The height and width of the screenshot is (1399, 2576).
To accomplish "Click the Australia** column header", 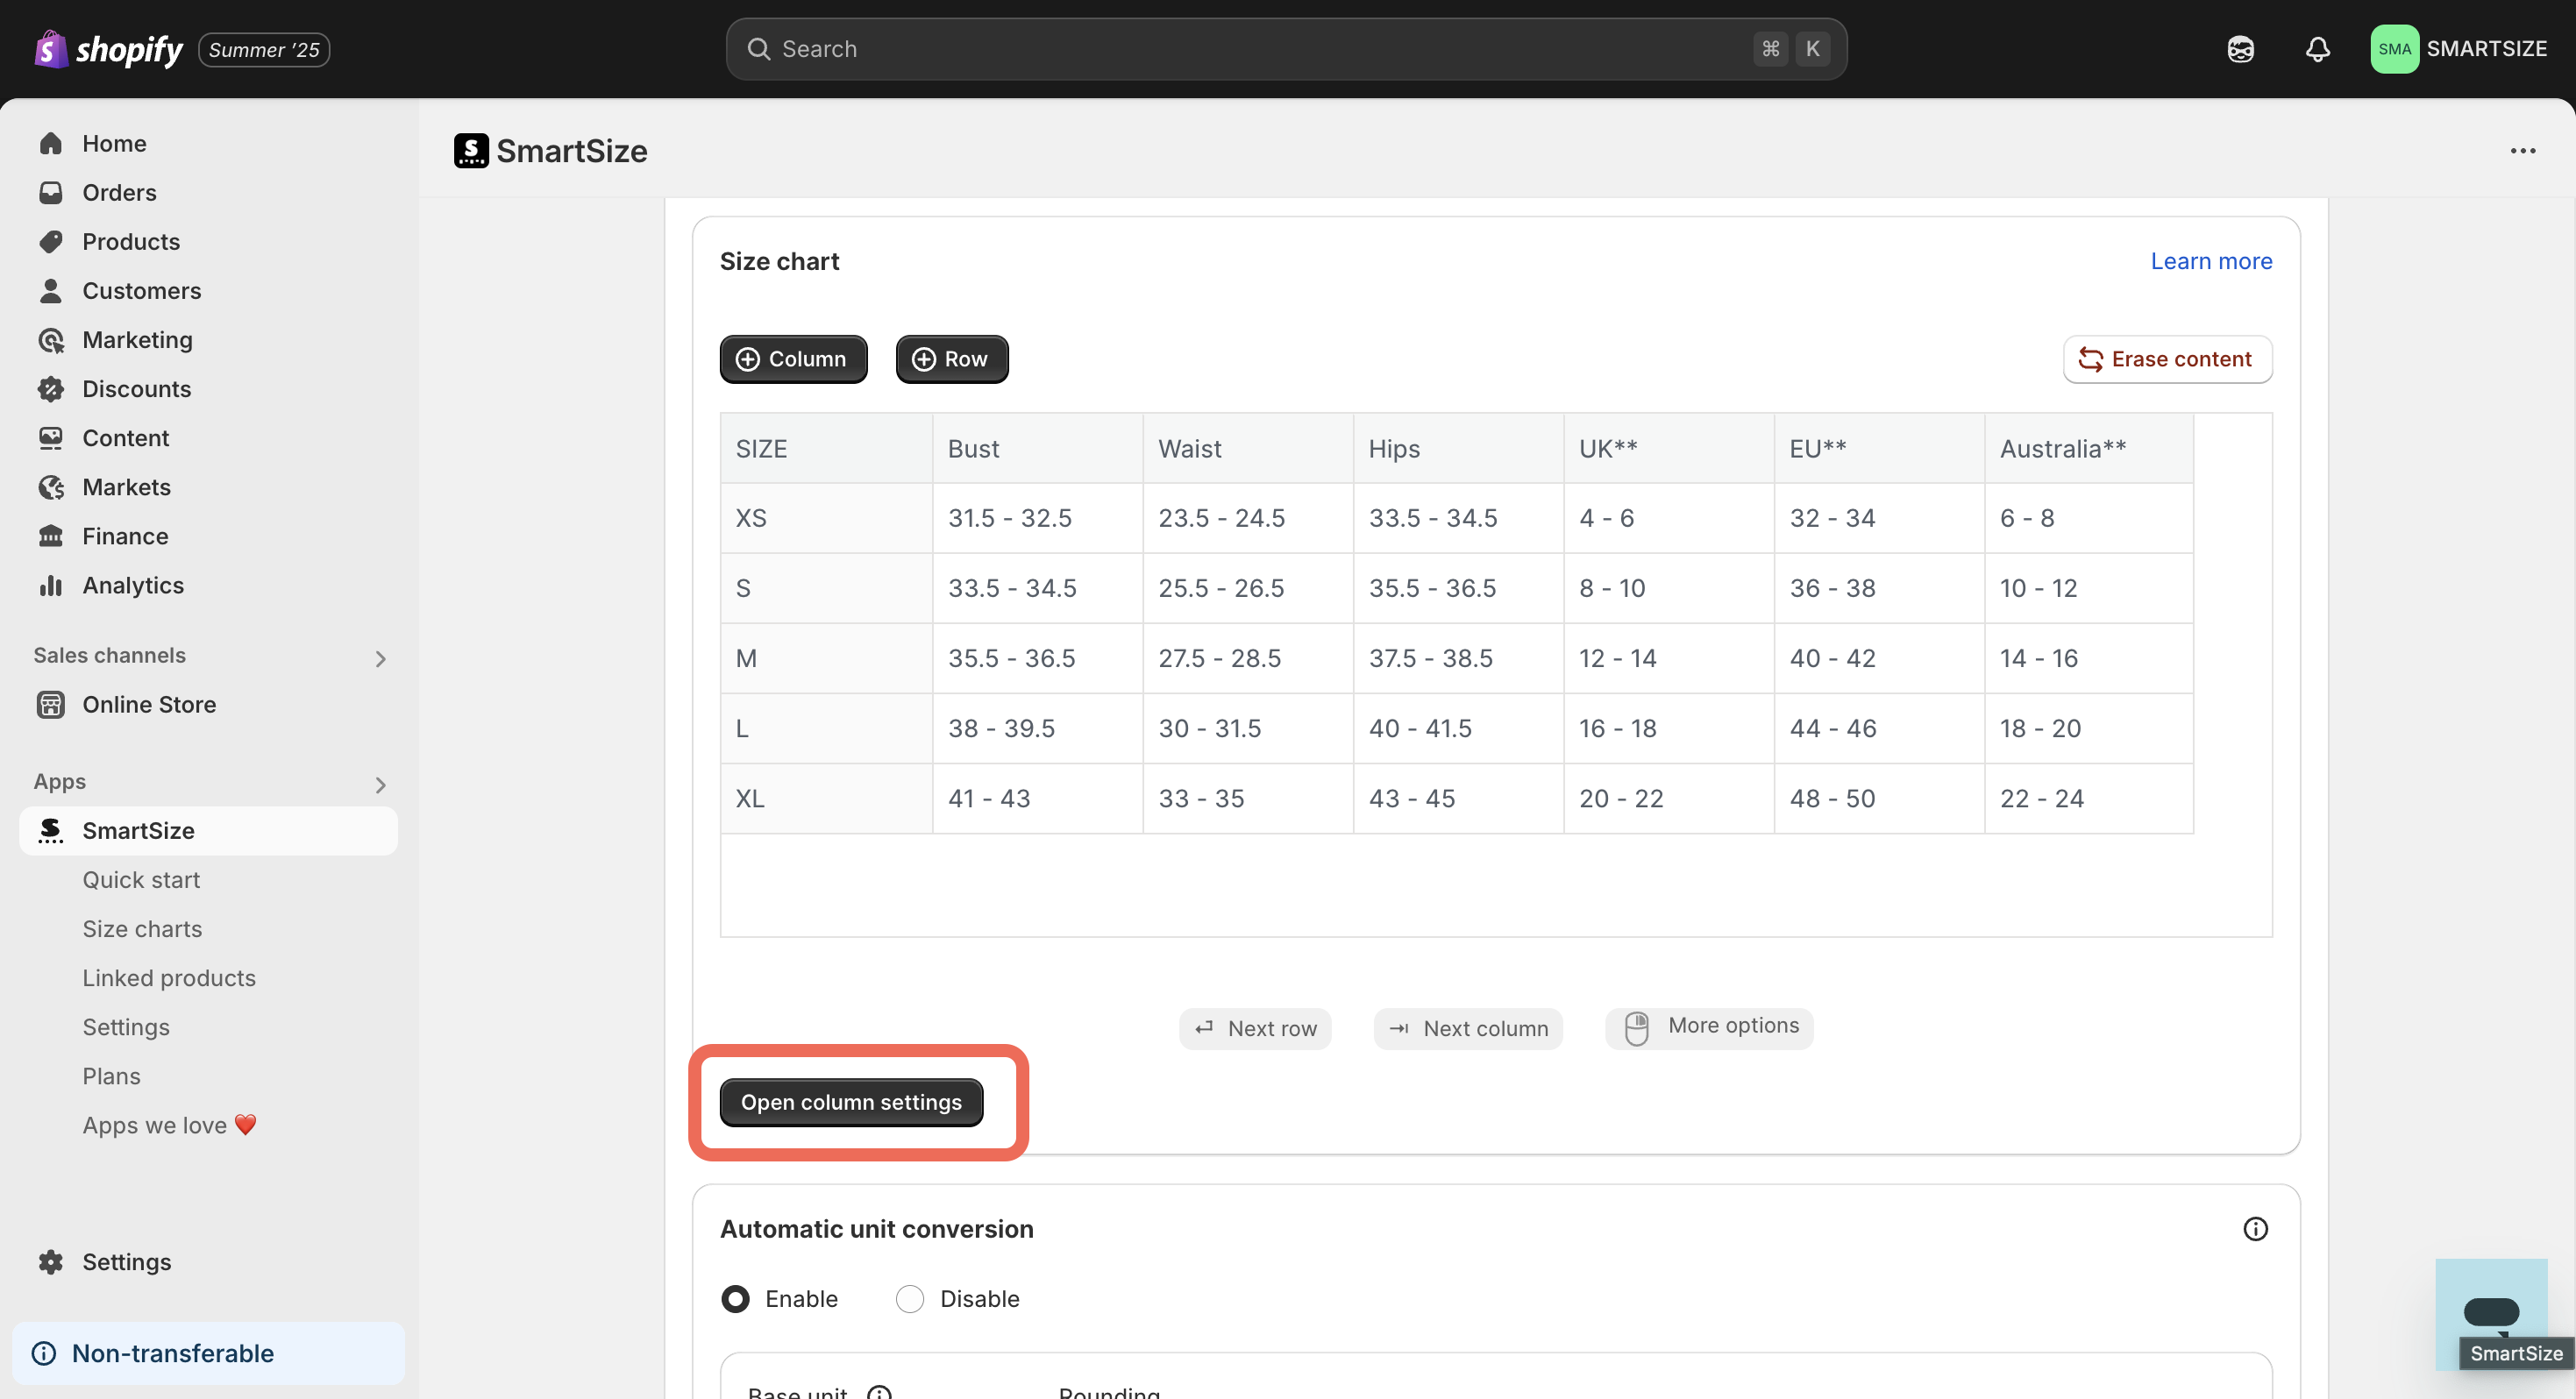I will 2089,448.
